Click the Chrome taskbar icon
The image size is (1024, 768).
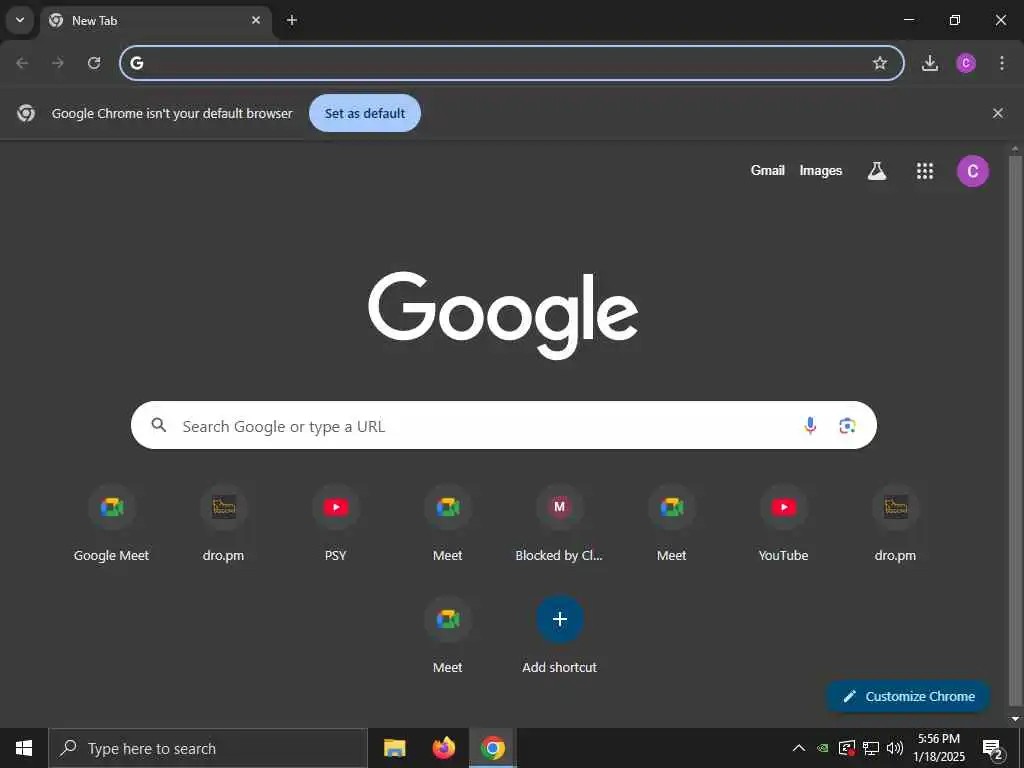492,748
